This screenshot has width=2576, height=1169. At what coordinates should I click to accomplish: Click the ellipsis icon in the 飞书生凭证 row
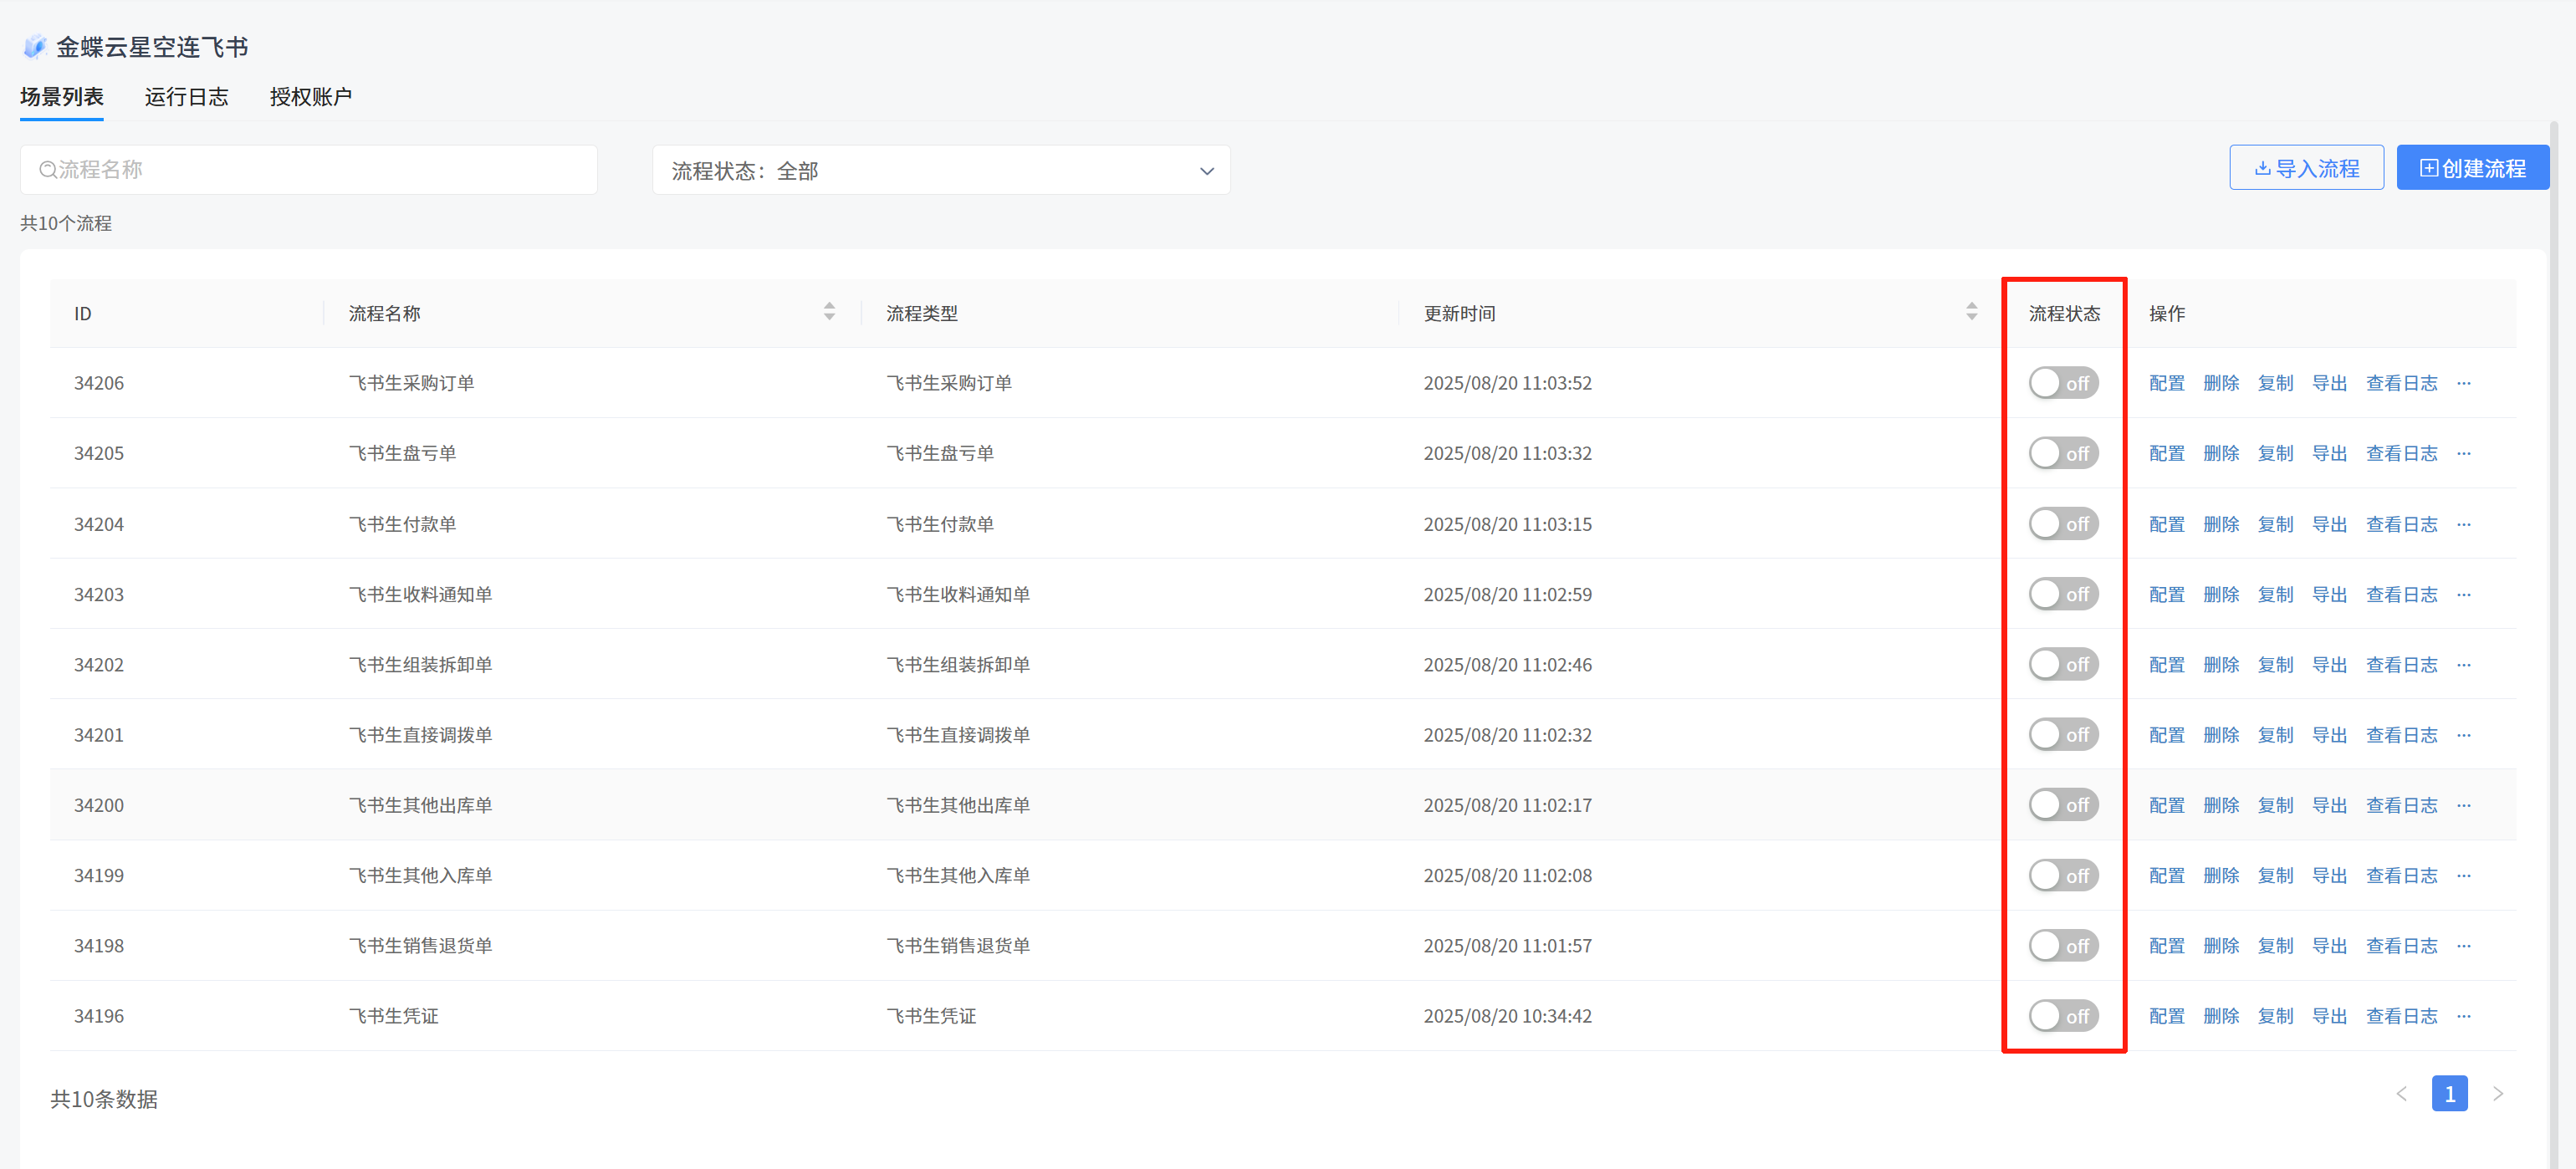click(2463, 1016)
